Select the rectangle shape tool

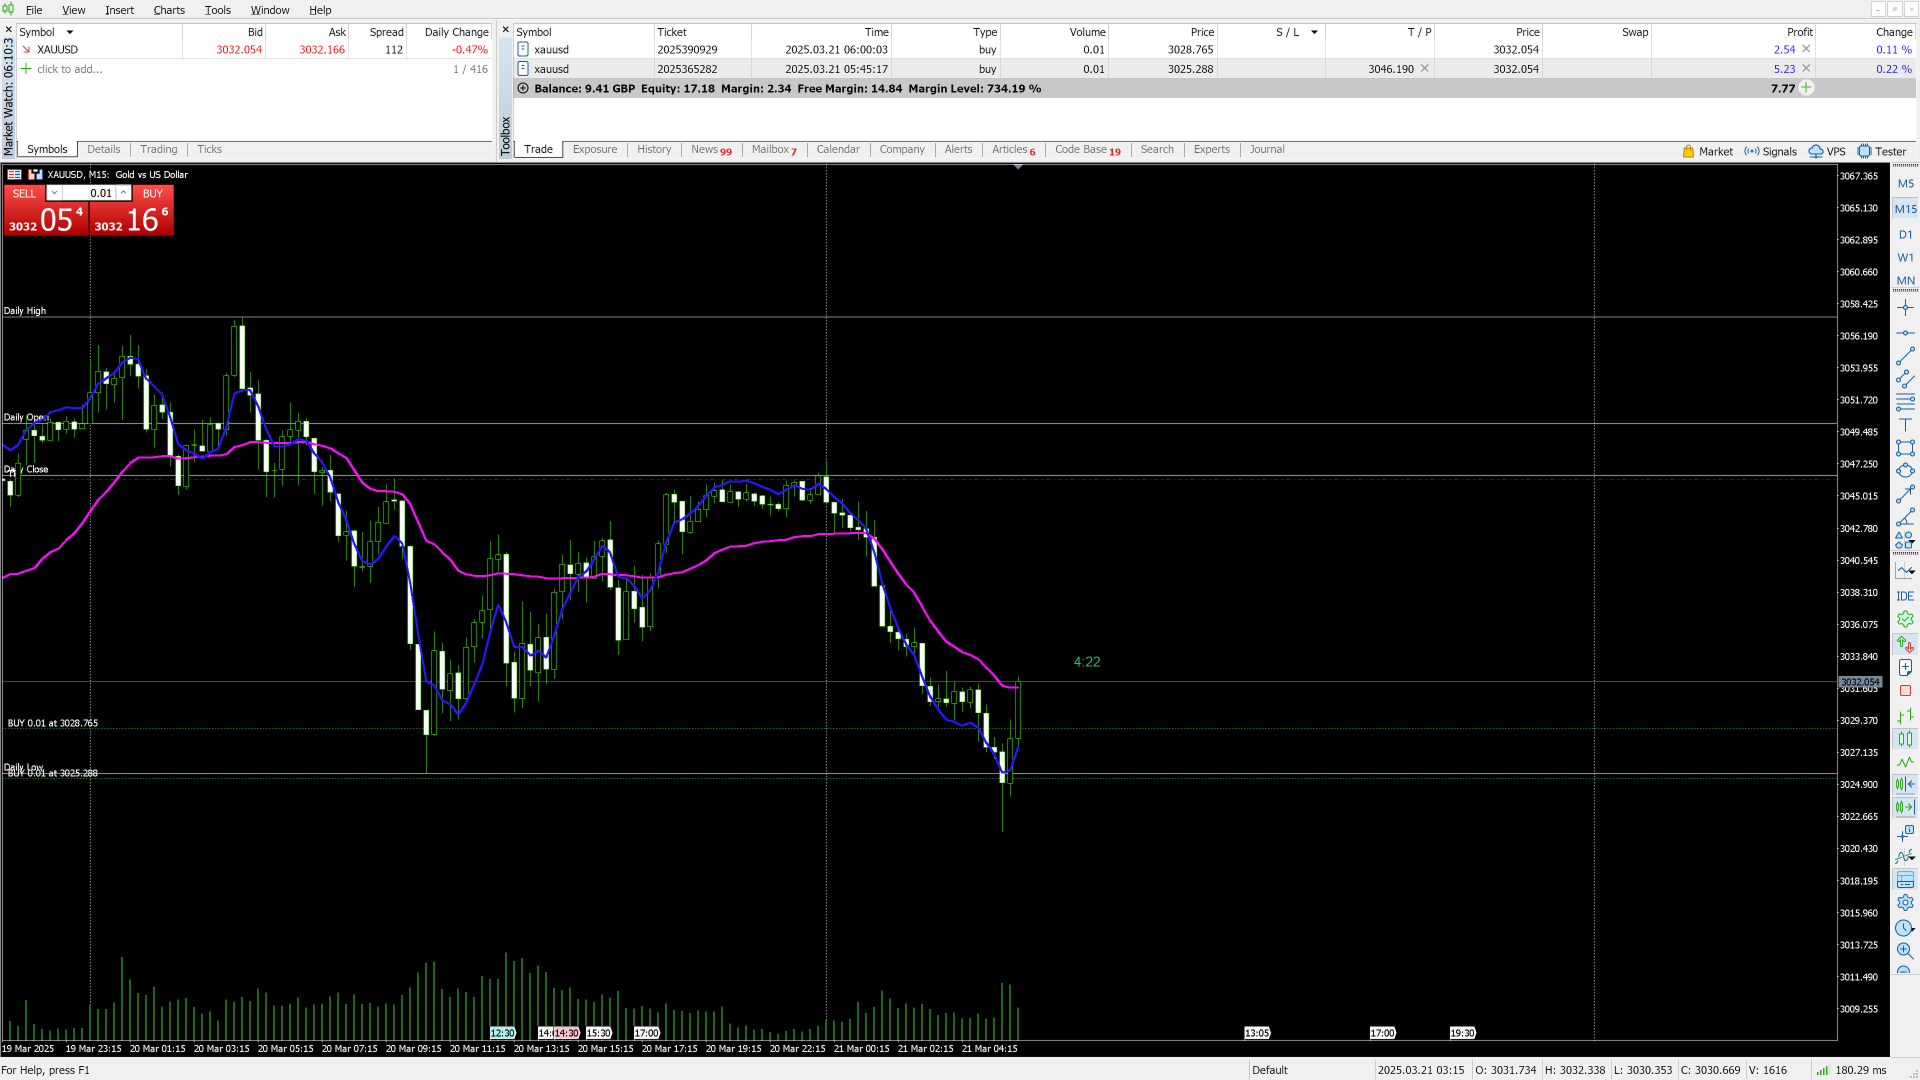coord(1905,448)
